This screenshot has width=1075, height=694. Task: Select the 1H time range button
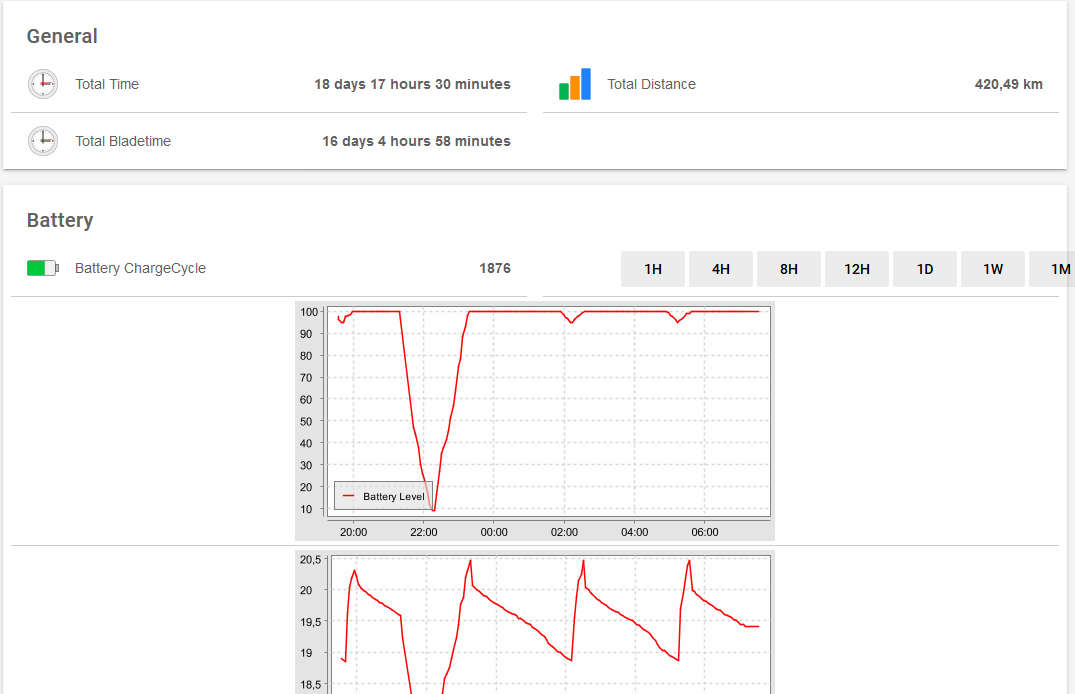pos(653,269)
